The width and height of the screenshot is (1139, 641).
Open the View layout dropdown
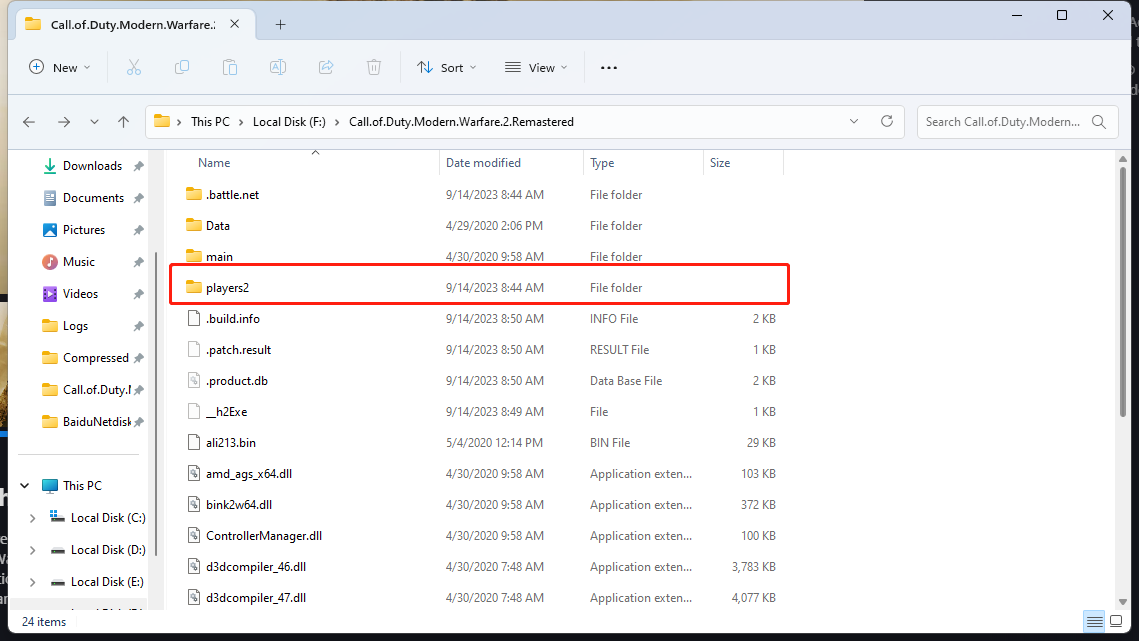tap(536, 68)
